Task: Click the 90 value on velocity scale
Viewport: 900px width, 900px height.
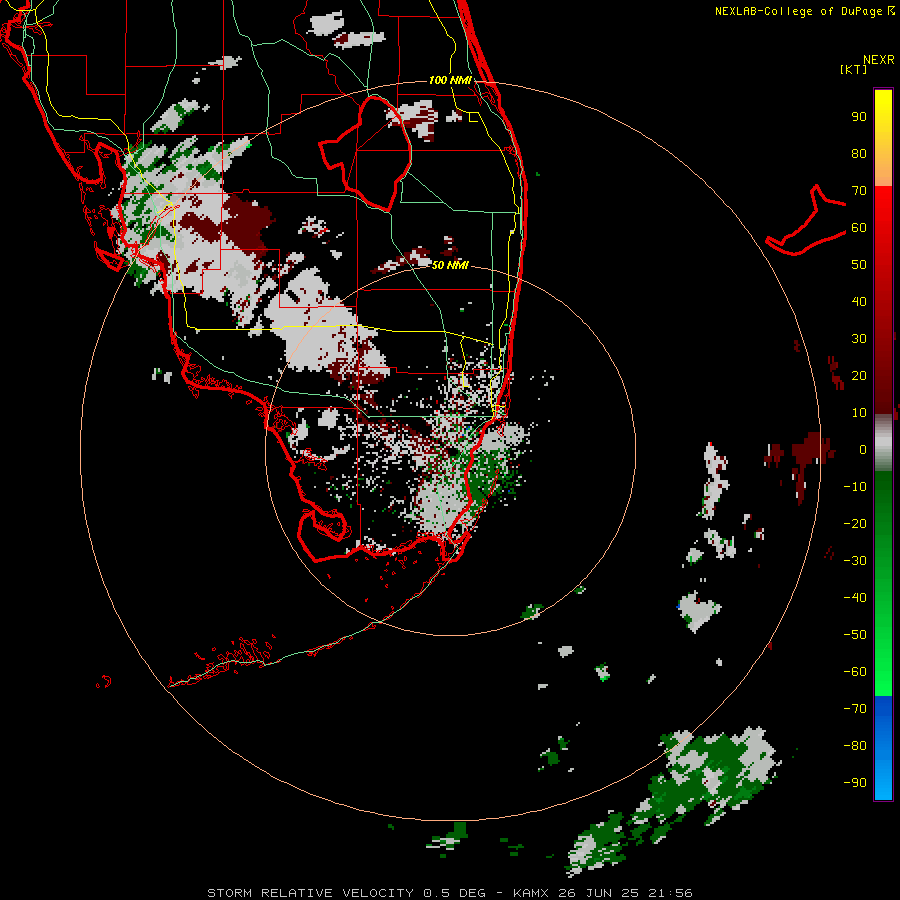Action: pyautogui.click(x=859, y=117)
